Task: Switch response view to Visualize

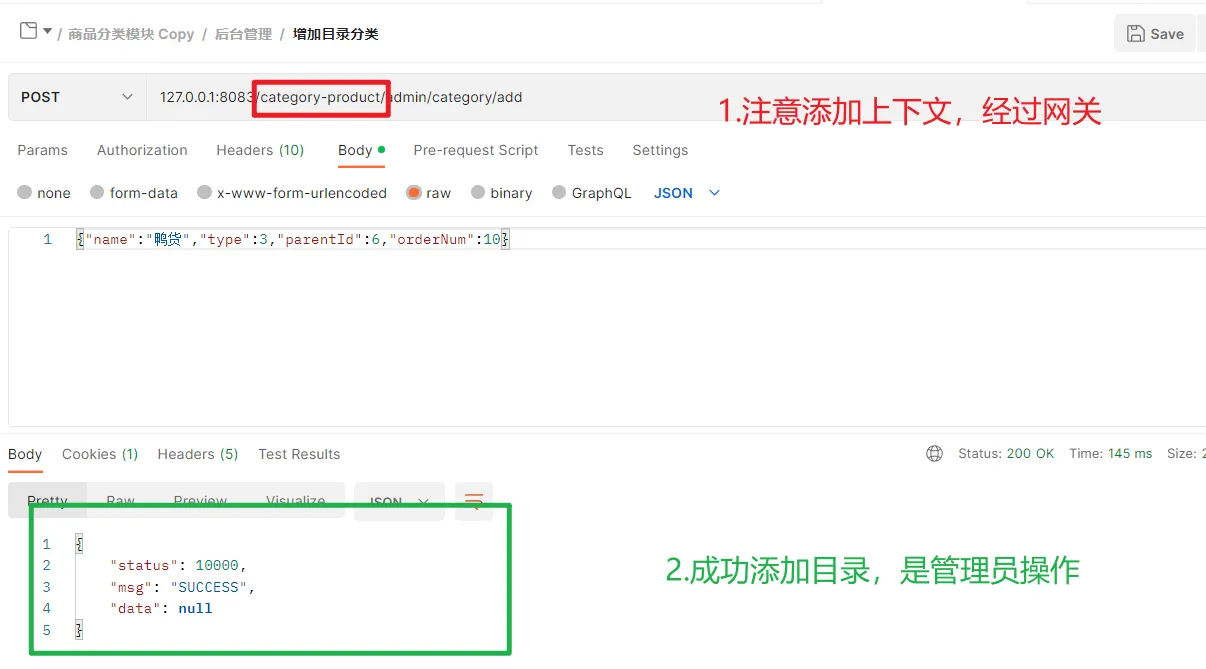Action: coord(295,501)
